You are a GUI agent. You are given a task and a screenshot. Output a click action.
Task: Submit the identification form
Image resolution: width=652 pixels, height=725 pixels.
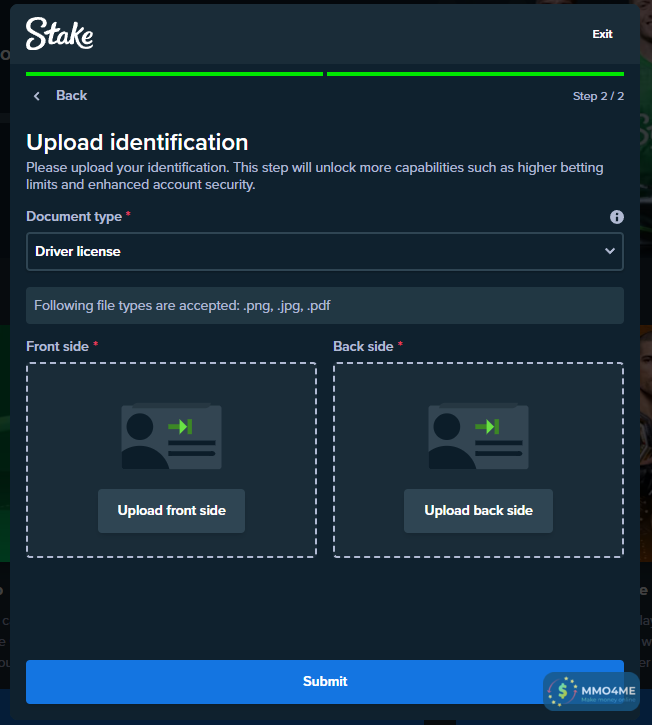[x=325, y=682]
